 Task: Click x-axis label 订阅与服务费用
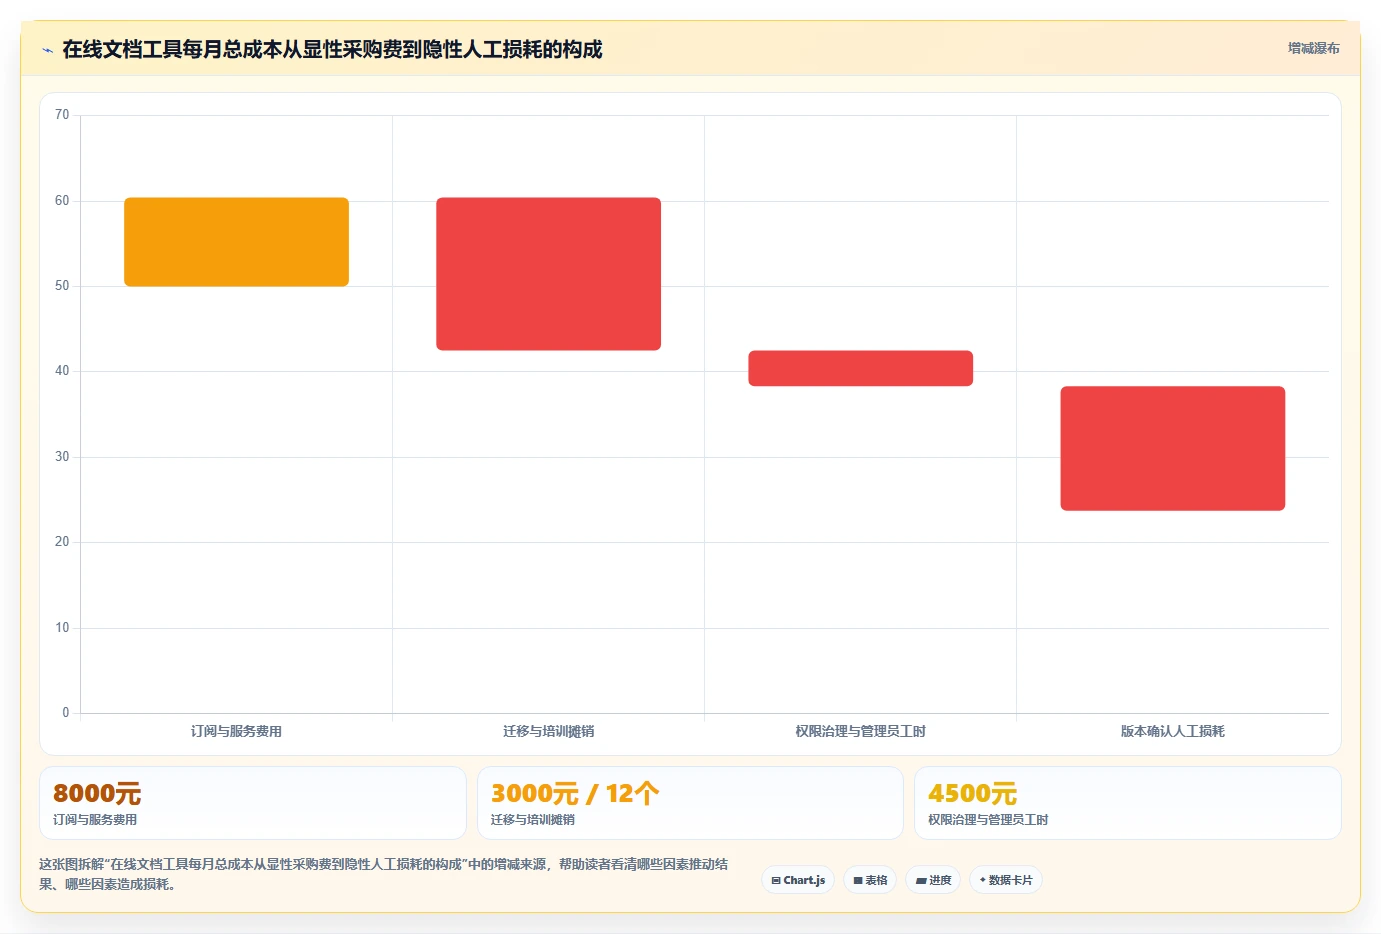click(236, 731)
